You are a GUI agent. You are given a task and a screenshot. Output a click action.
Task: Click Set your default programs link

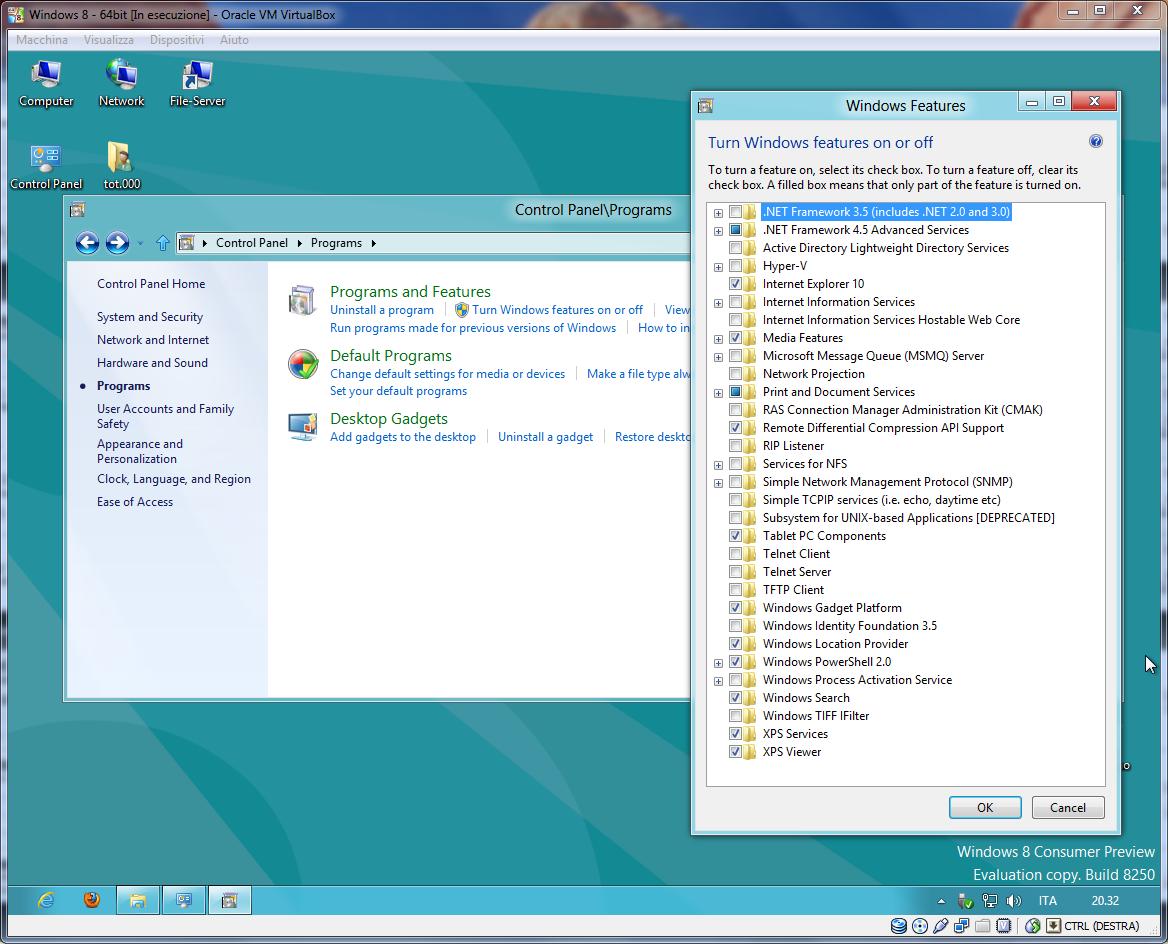pos(399,391)
